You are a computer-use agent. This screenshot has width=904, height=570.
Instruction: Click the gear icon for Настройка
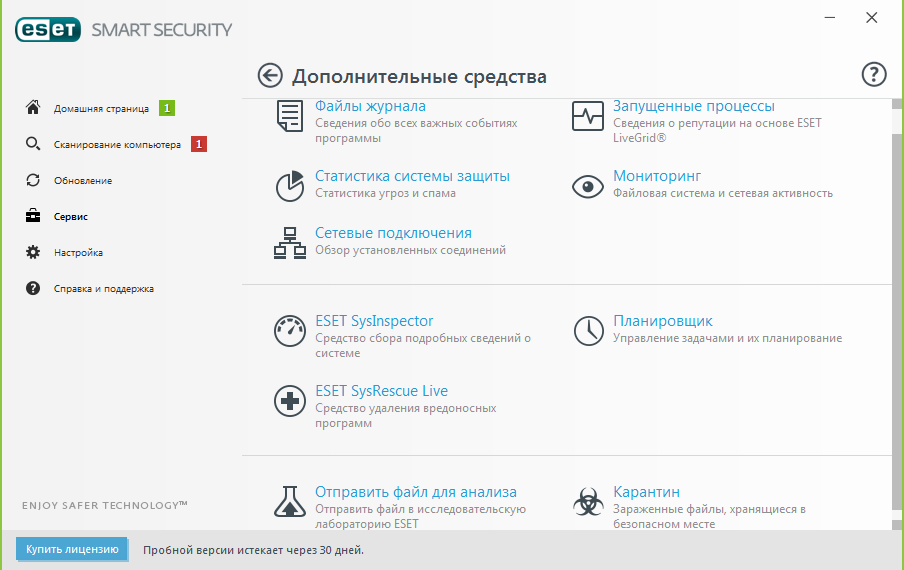tap(33, 252)
